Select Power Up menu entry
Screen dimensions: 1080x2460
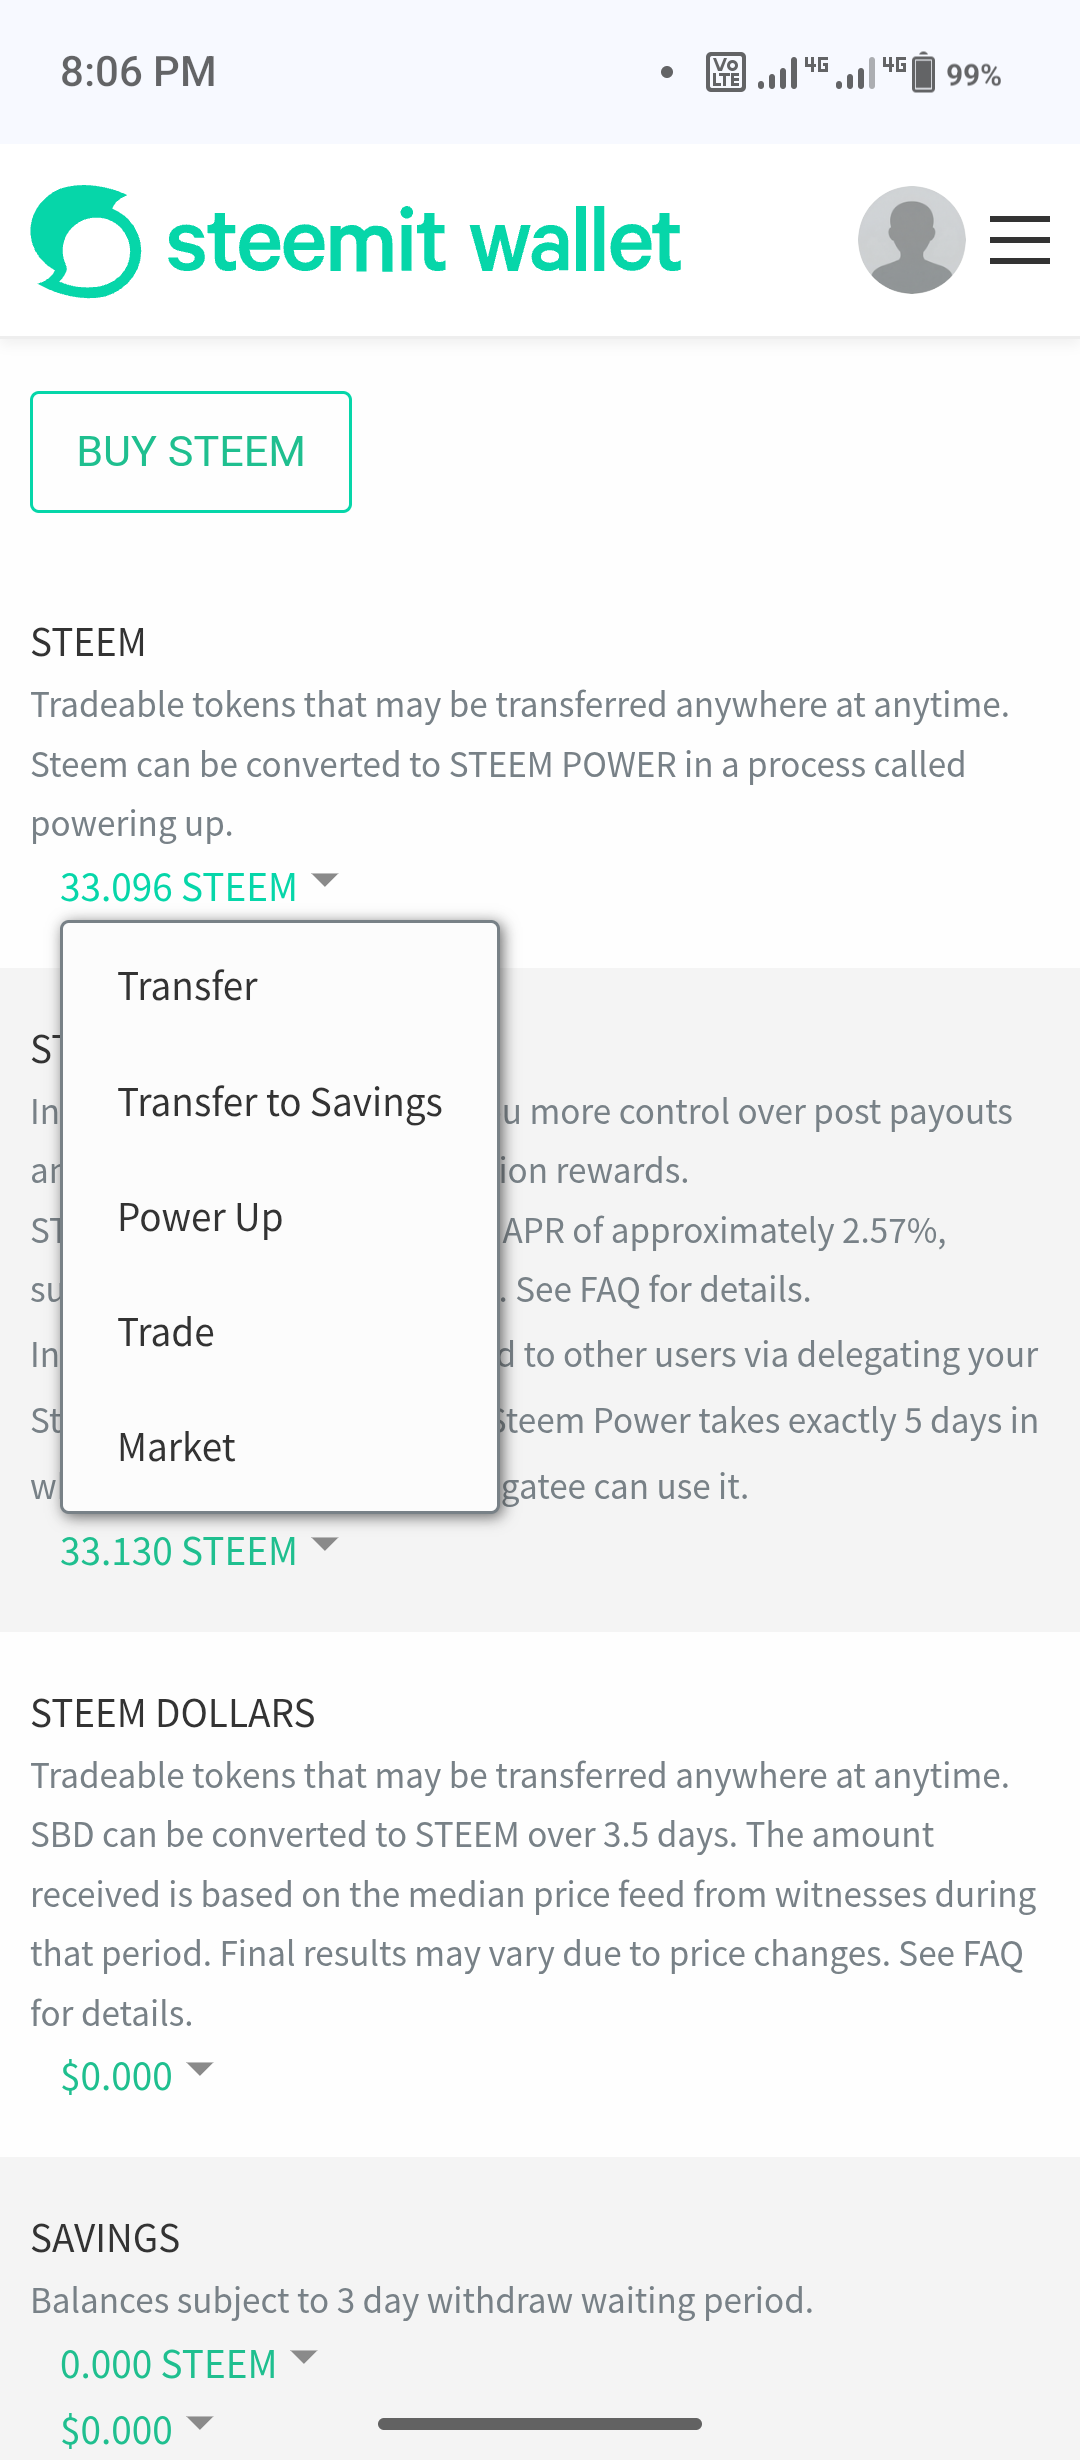200,1217
